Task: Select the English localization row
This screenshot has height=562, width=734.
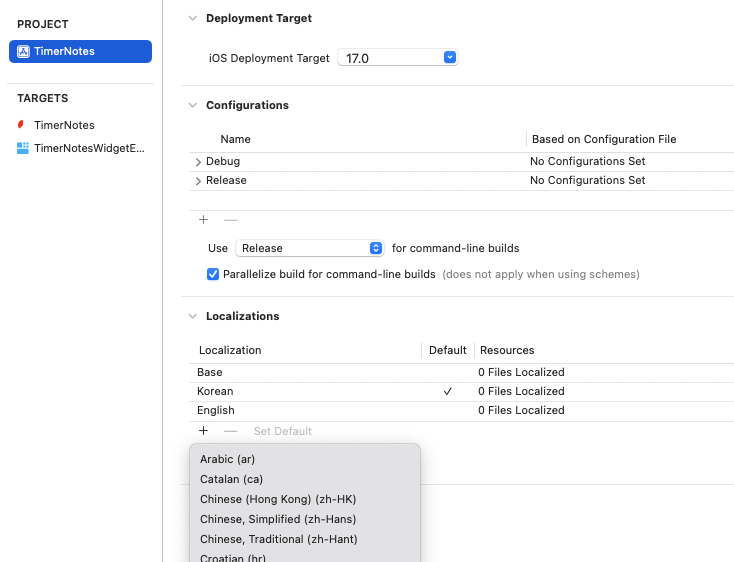Action: 461,410
